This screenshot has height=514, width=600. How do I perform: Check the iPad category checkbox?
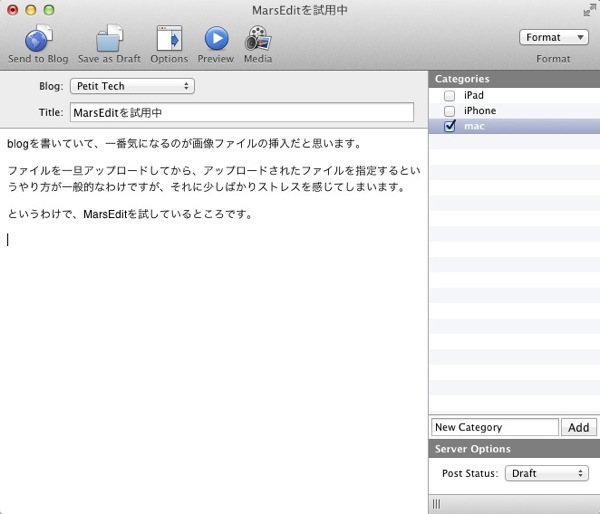[450, 95]
